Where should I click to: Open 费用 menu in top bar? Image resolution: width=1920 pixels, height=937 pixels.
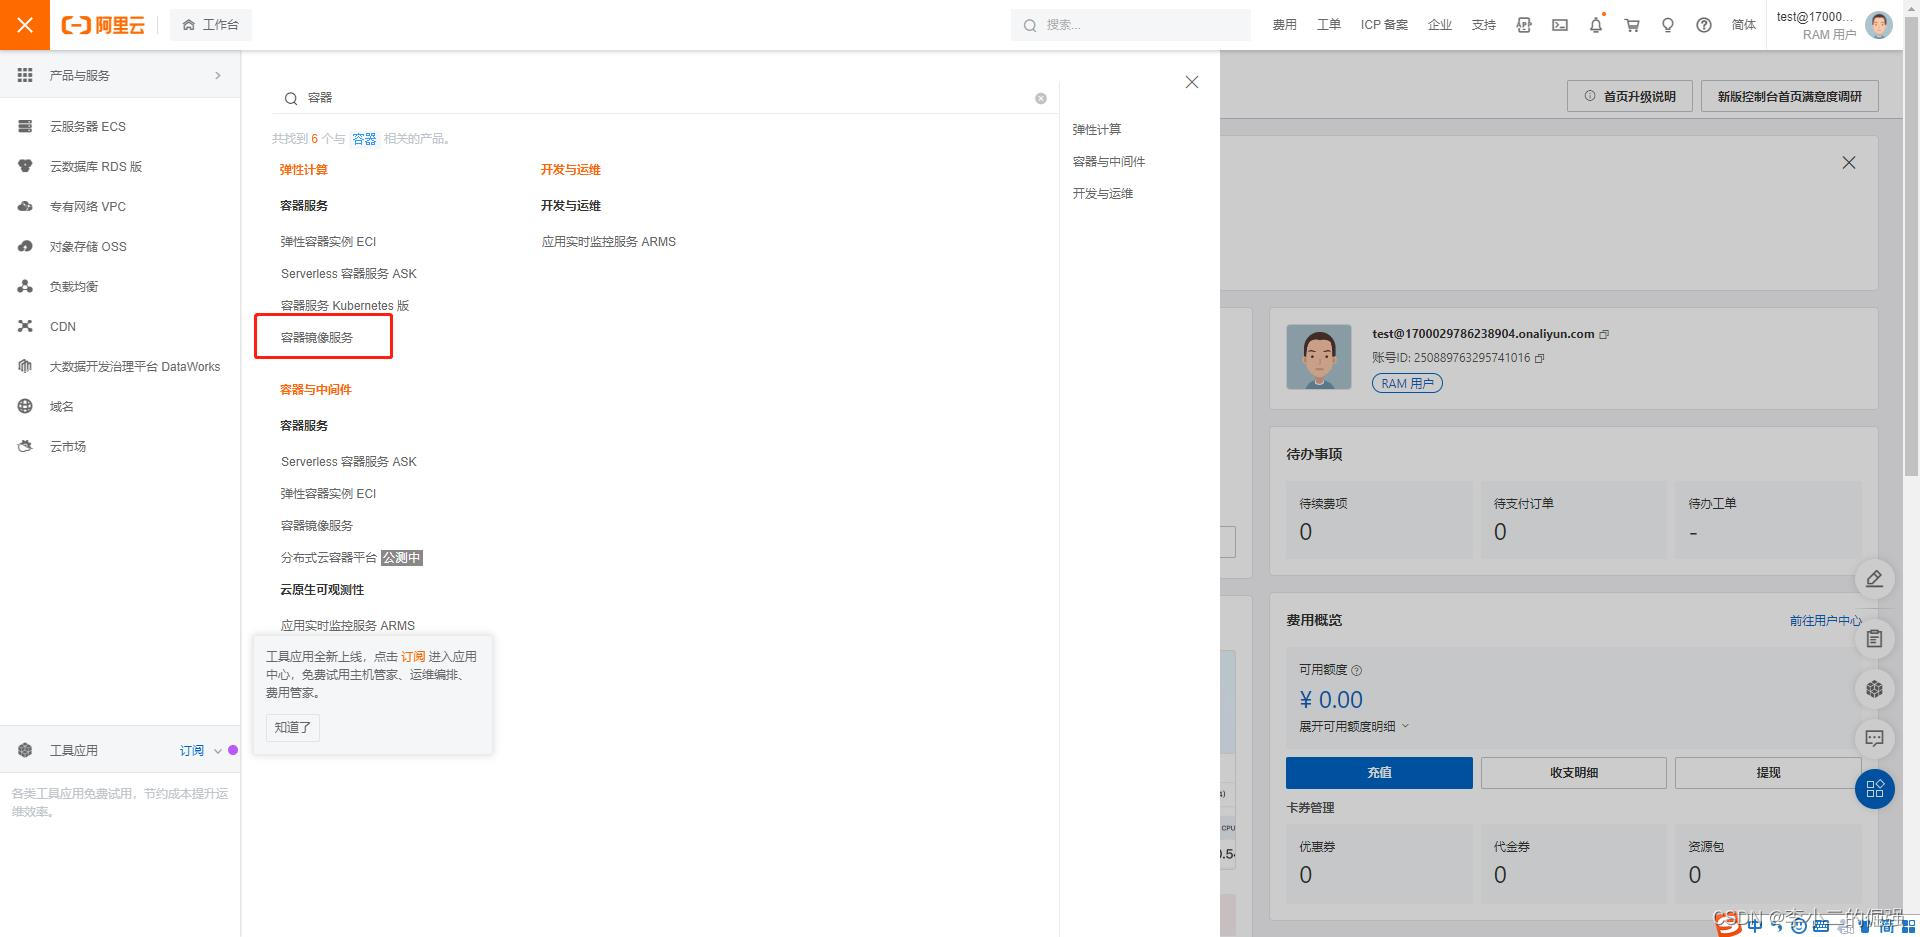1284,25
